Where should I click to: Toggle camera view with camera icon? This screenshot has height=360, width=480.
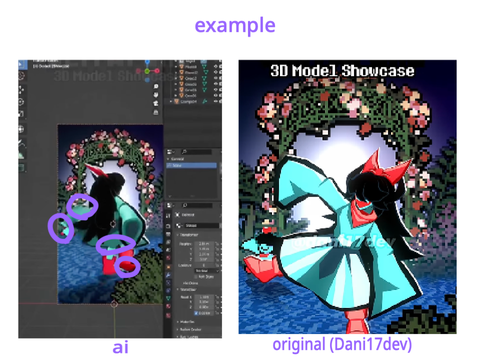(156, 104)
